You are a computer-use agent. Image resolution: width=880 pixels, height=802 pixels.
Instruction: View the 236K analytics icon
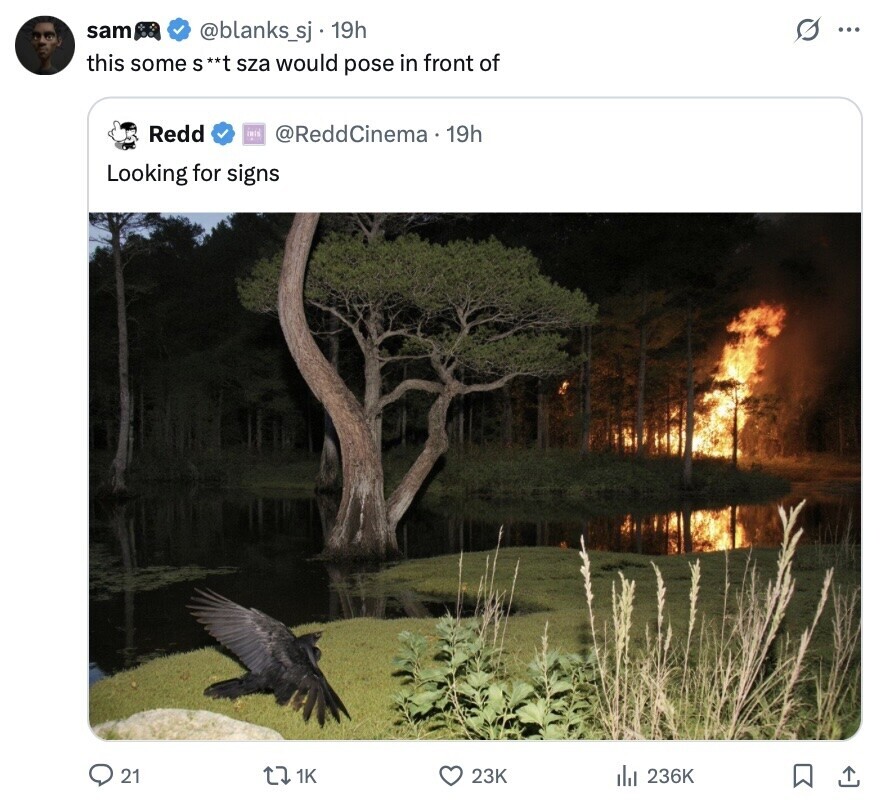coord(627,775)
